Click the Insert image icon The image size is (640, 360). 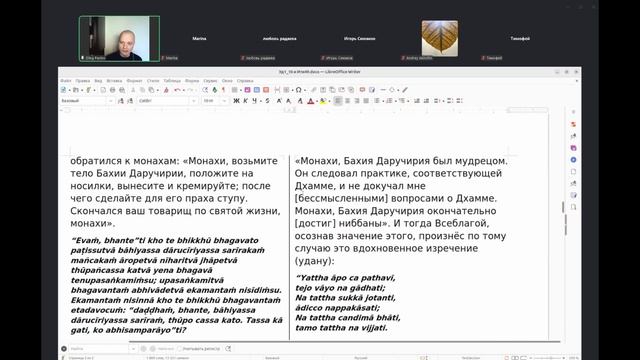[x=247, y=90]
